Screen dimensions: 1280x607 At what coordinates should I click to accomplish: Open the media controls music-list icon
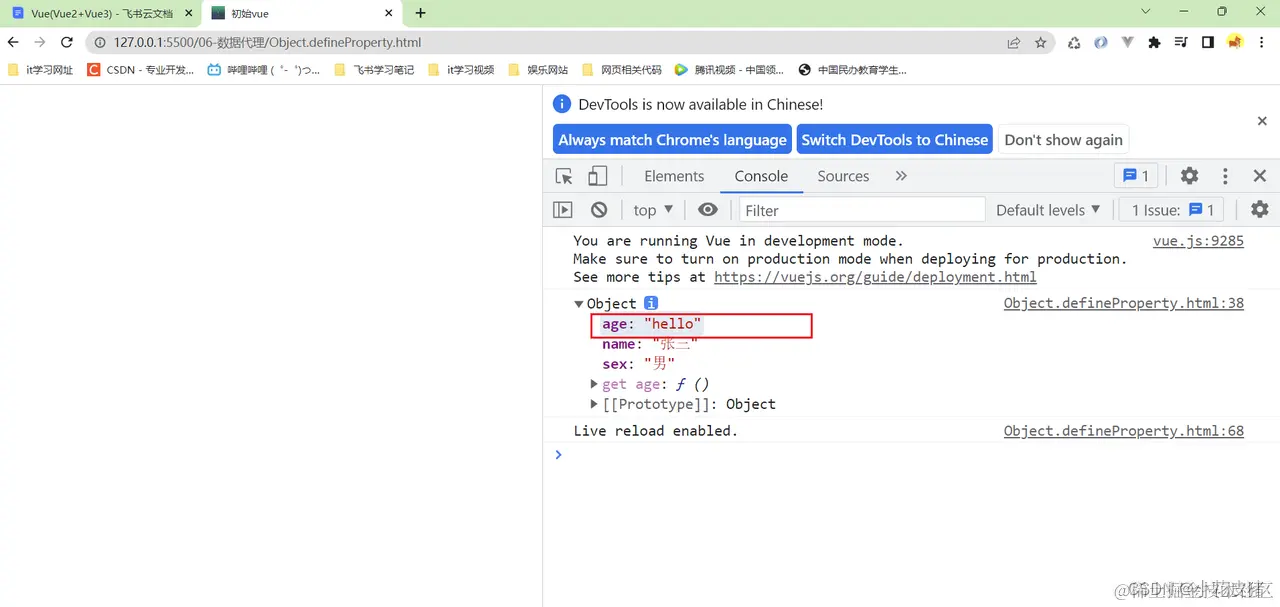[x=1181, y=42]
